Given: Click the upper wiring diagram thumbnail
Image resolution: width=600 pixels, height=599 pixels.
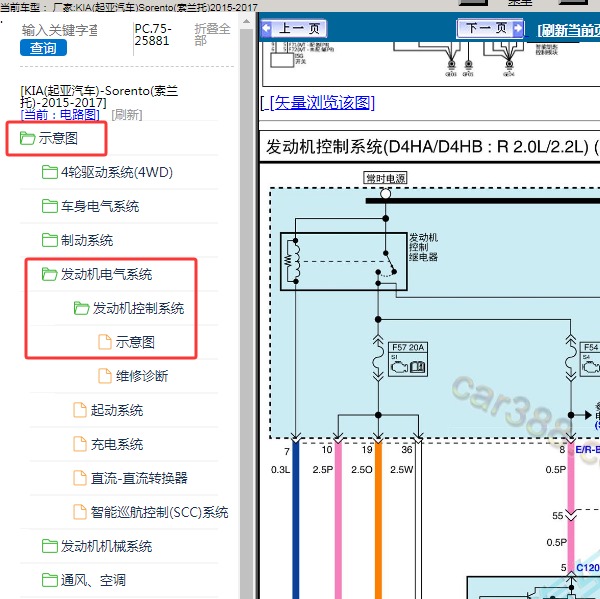Looking at the screenshot, I should tap(431, 64).
